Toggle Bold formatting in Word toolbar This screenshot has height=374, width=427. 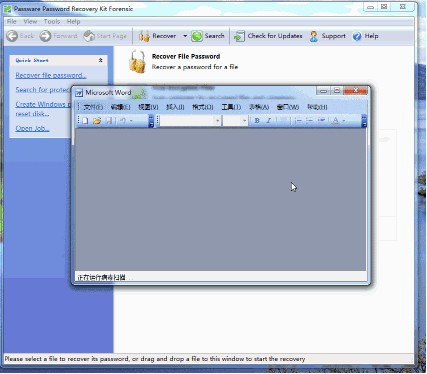click(x=257, y=121)
